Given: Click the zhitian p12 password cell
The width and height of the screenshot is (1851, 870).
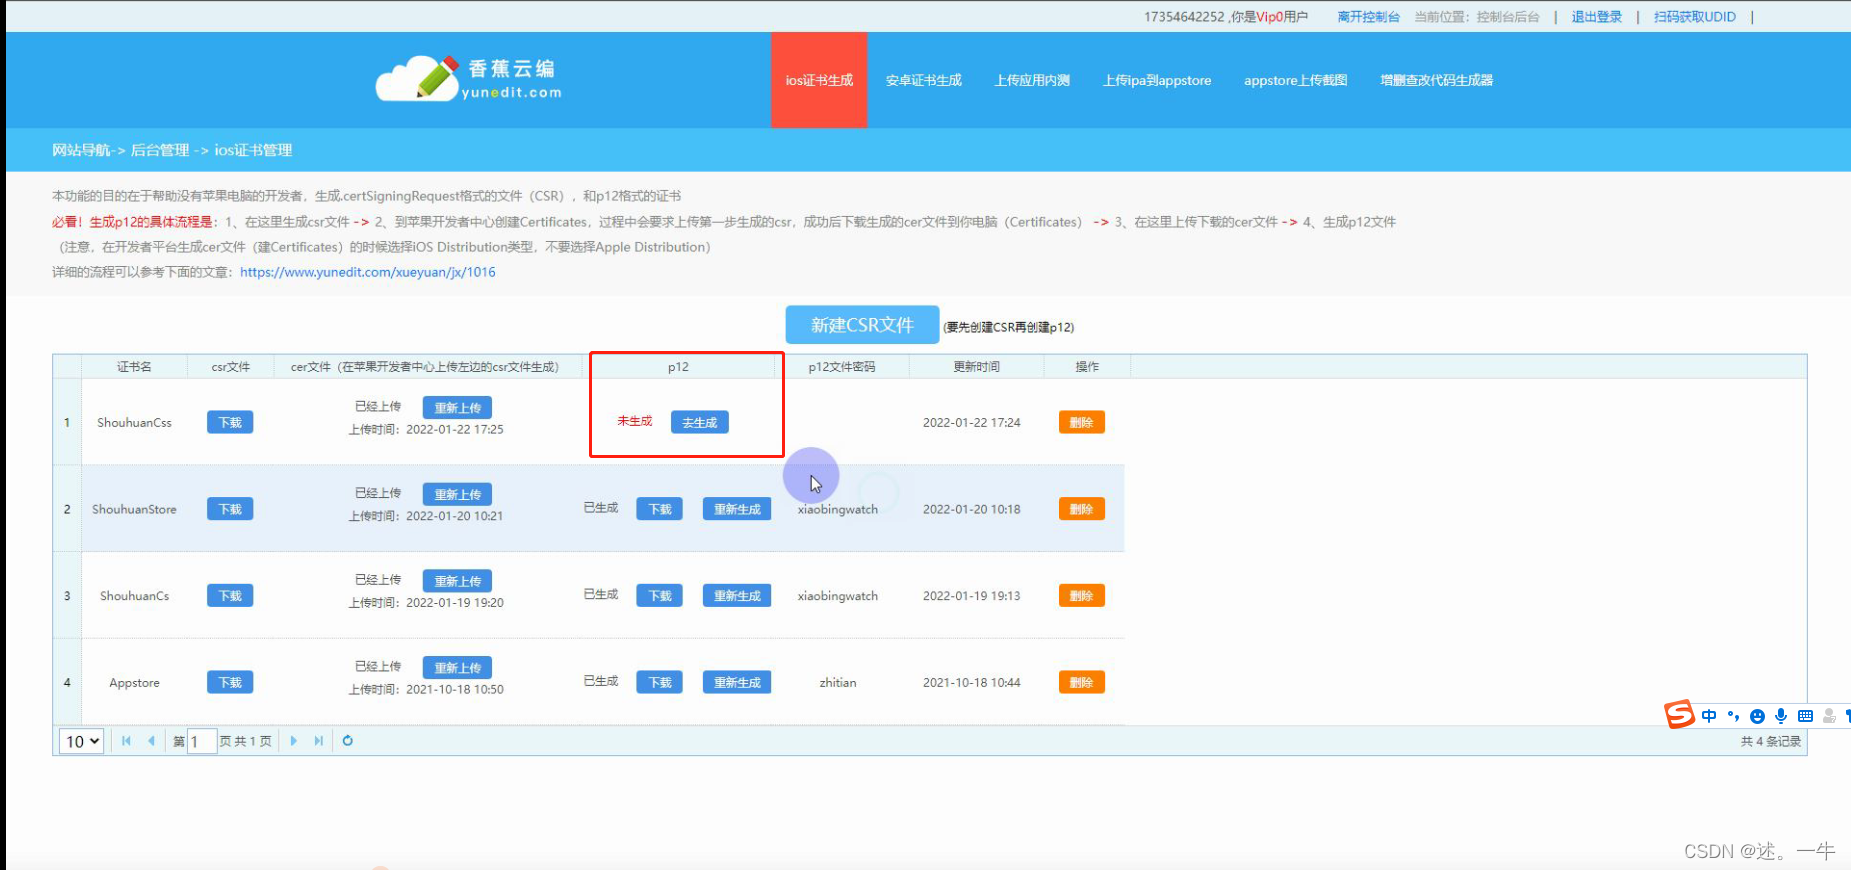Looking at the screenshot, I should click(838, 683).
